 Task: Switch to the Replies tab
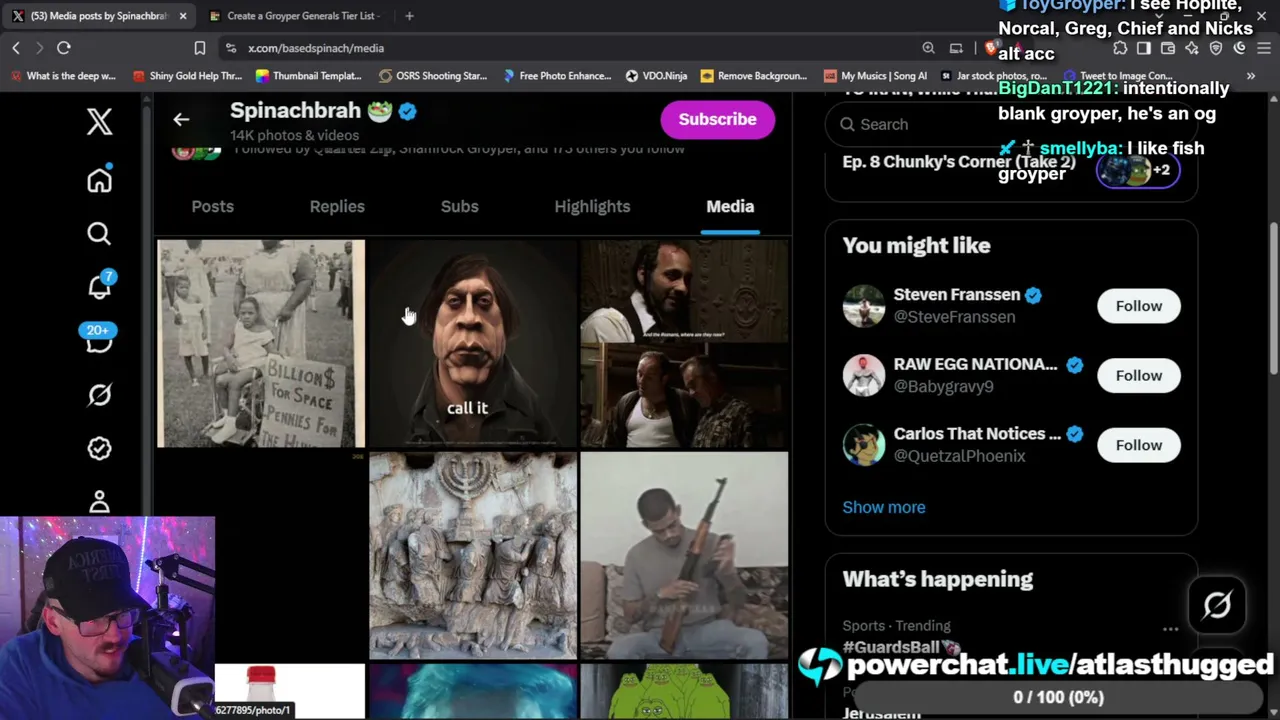pos(337,206)
